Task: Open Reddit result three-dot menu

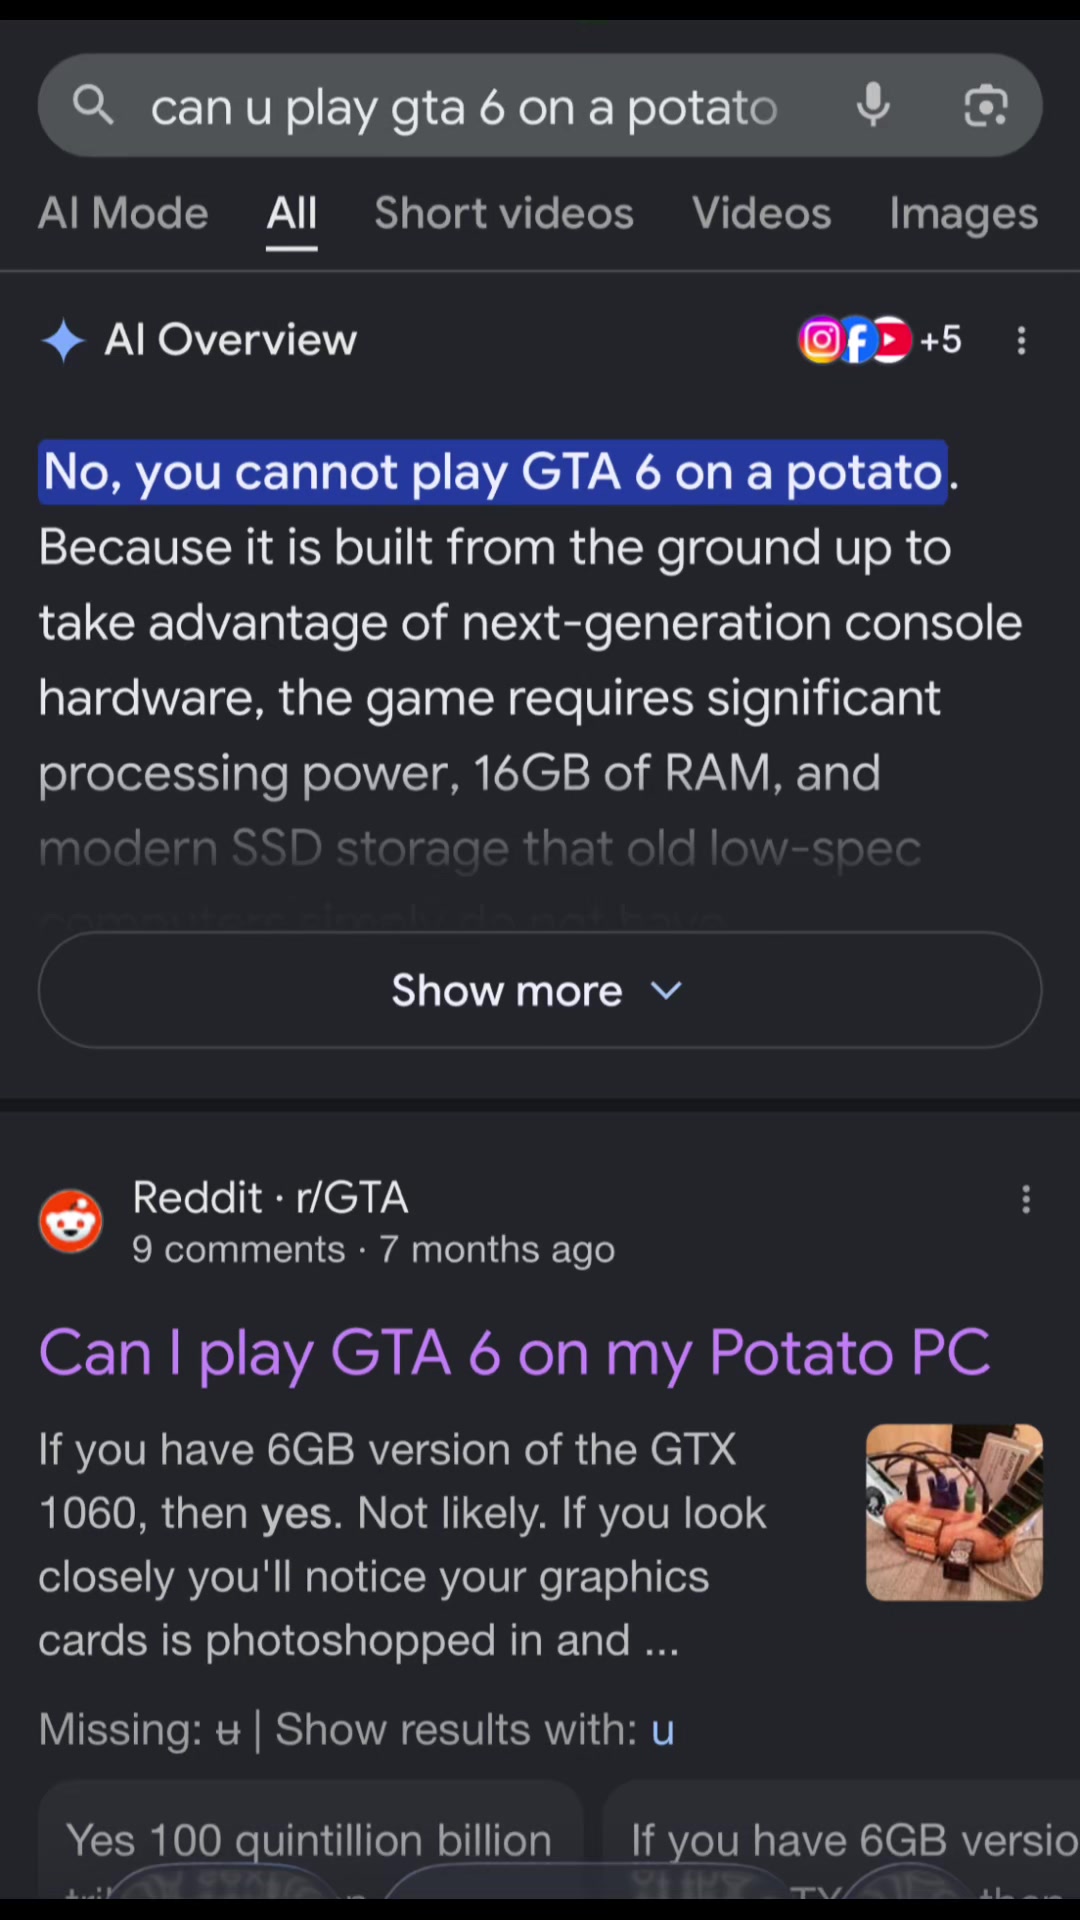Action: (1026, 1199)
